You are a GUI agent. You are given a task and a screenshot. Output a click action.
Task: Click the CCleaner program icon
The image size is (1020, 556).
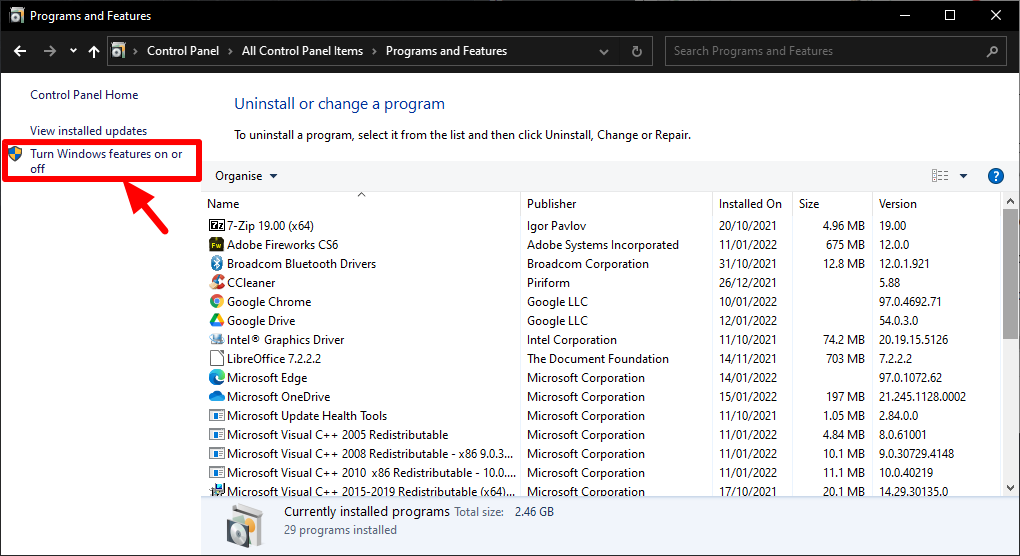click(217, 282)
